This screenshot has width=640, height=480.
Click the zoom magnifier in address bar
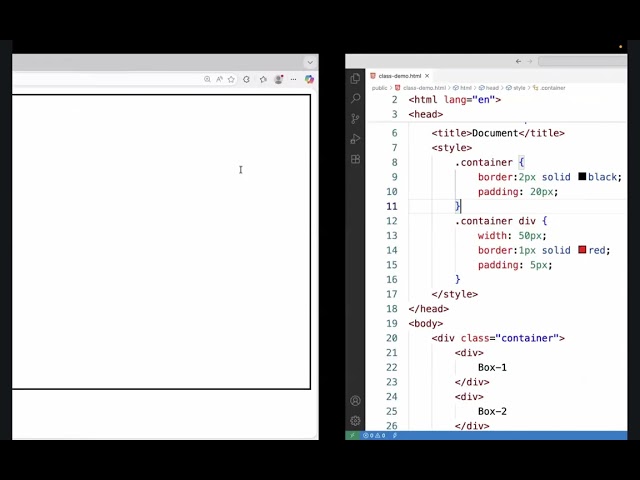pos(207,79)
